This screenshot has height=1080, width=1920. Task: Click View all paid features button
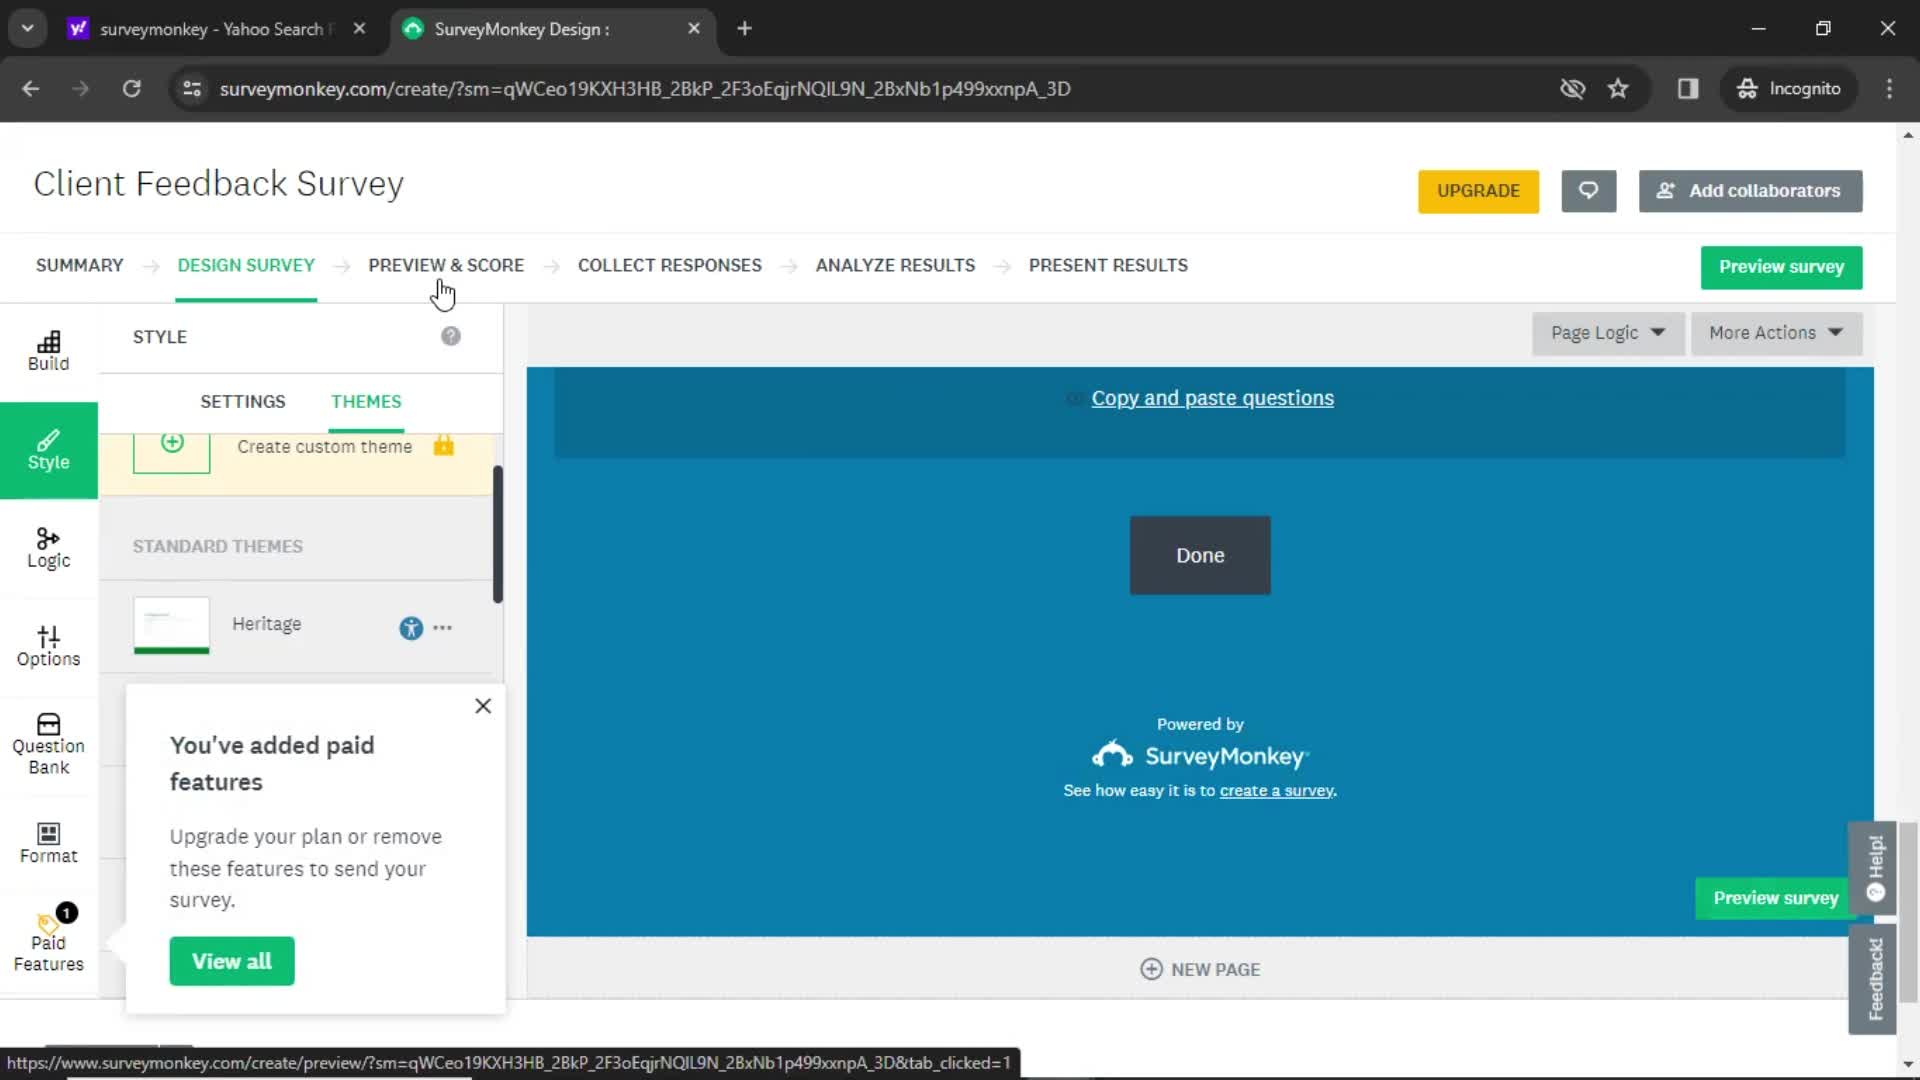232,961
